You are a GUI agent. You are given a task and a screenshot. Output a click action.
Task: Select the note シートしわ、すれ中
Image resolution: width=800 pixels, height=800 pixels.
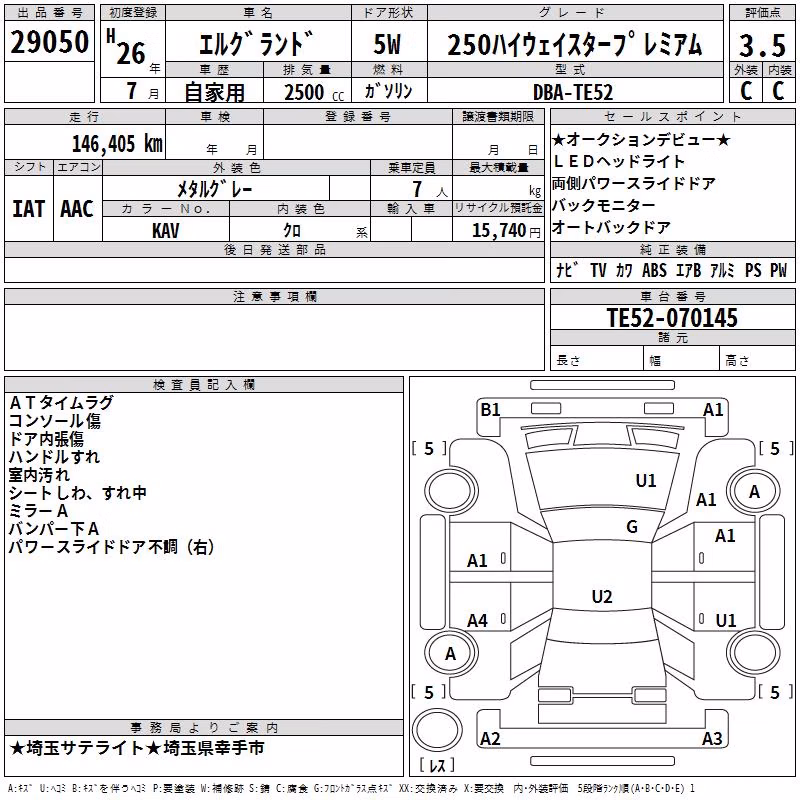[78, 493]
